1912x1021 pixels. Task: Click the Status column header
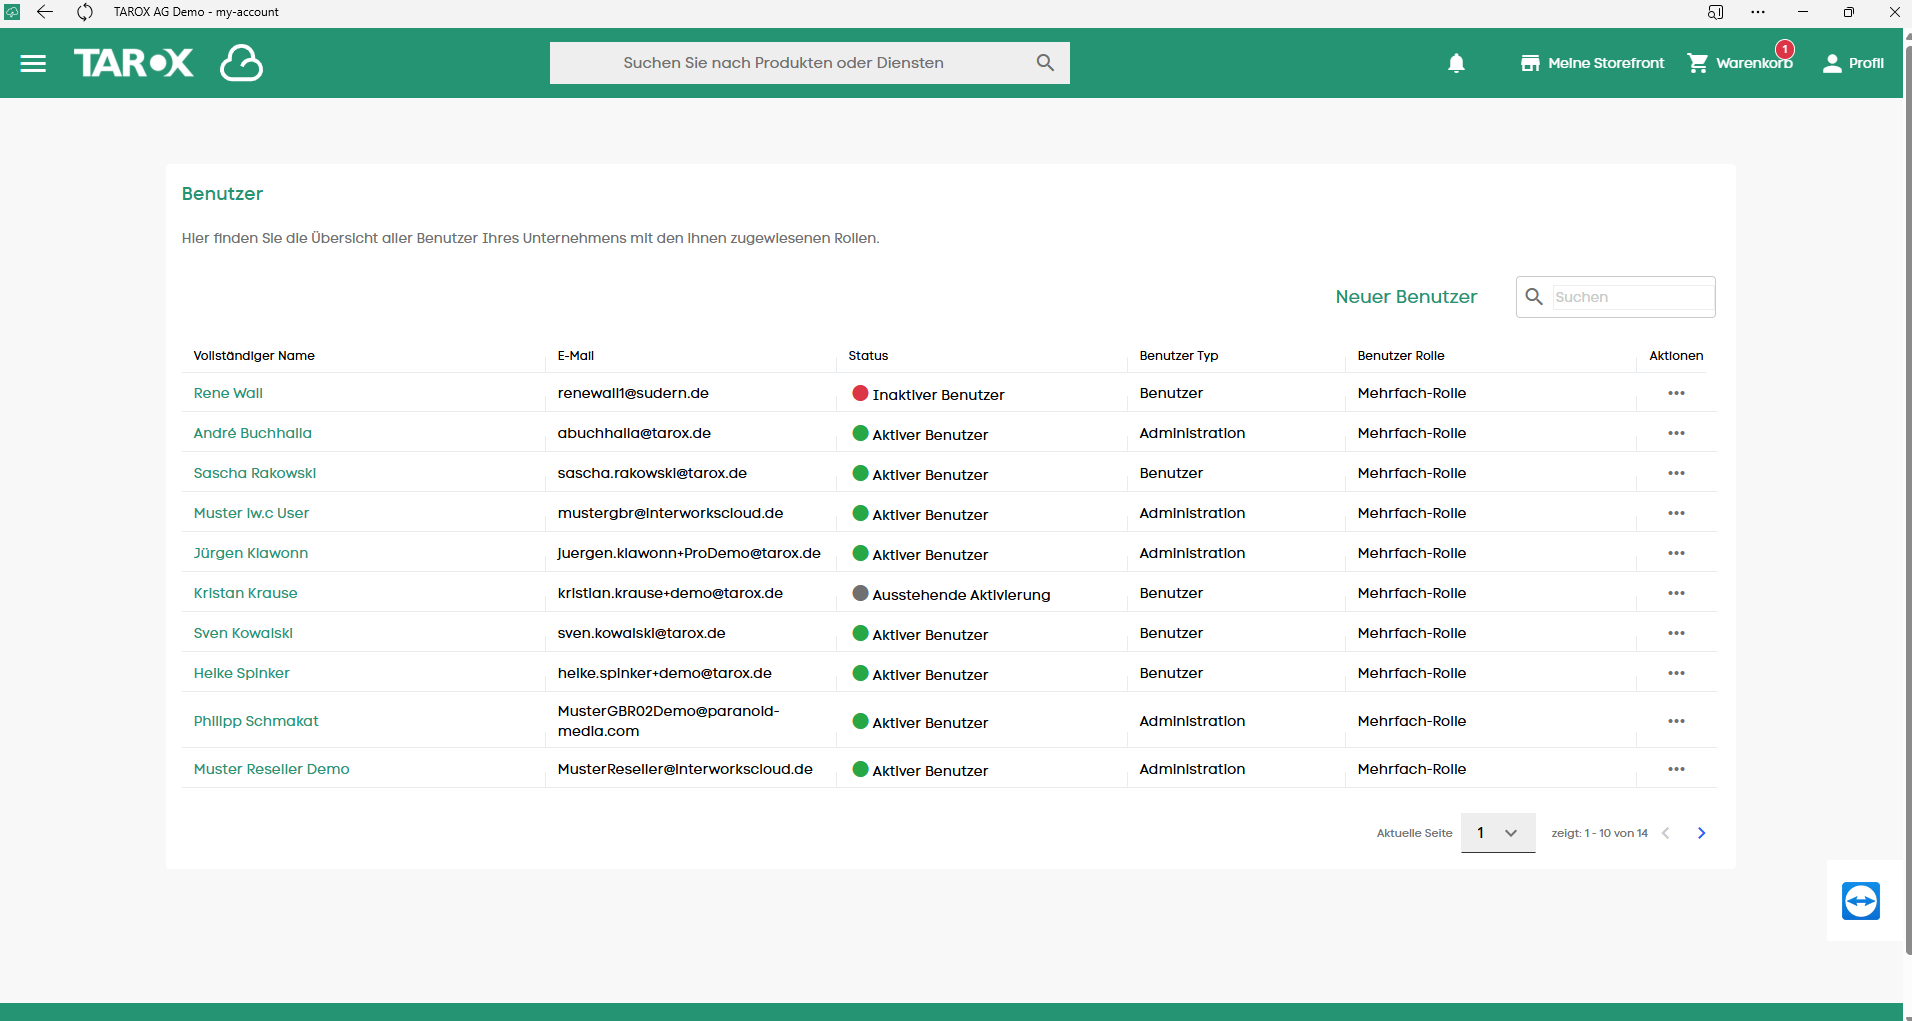tap(868, 356)
